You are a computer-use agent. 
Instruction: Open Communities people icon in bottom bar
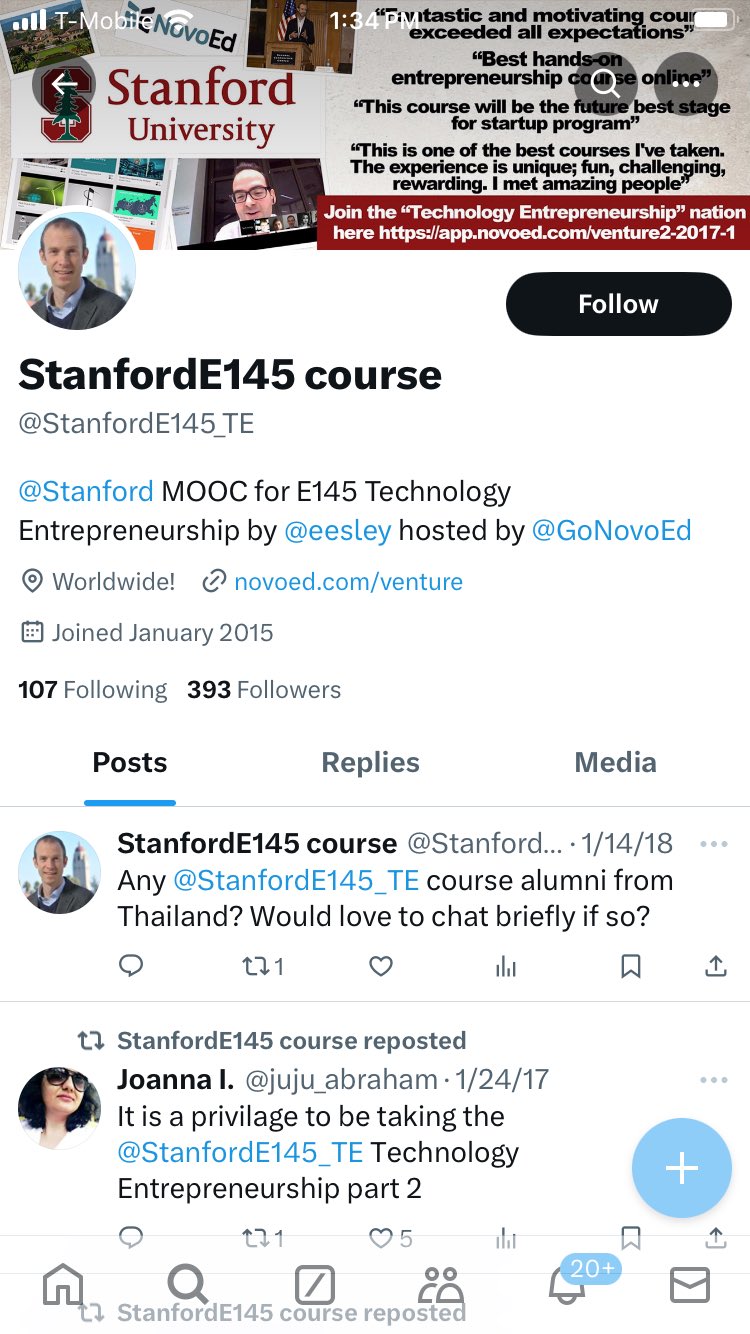click(440, 1285)
